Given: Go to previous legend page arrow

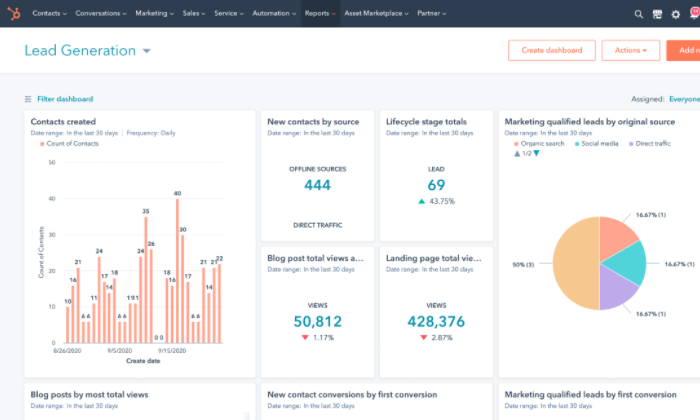Looking at the screenshot, I should click(517, 153).
